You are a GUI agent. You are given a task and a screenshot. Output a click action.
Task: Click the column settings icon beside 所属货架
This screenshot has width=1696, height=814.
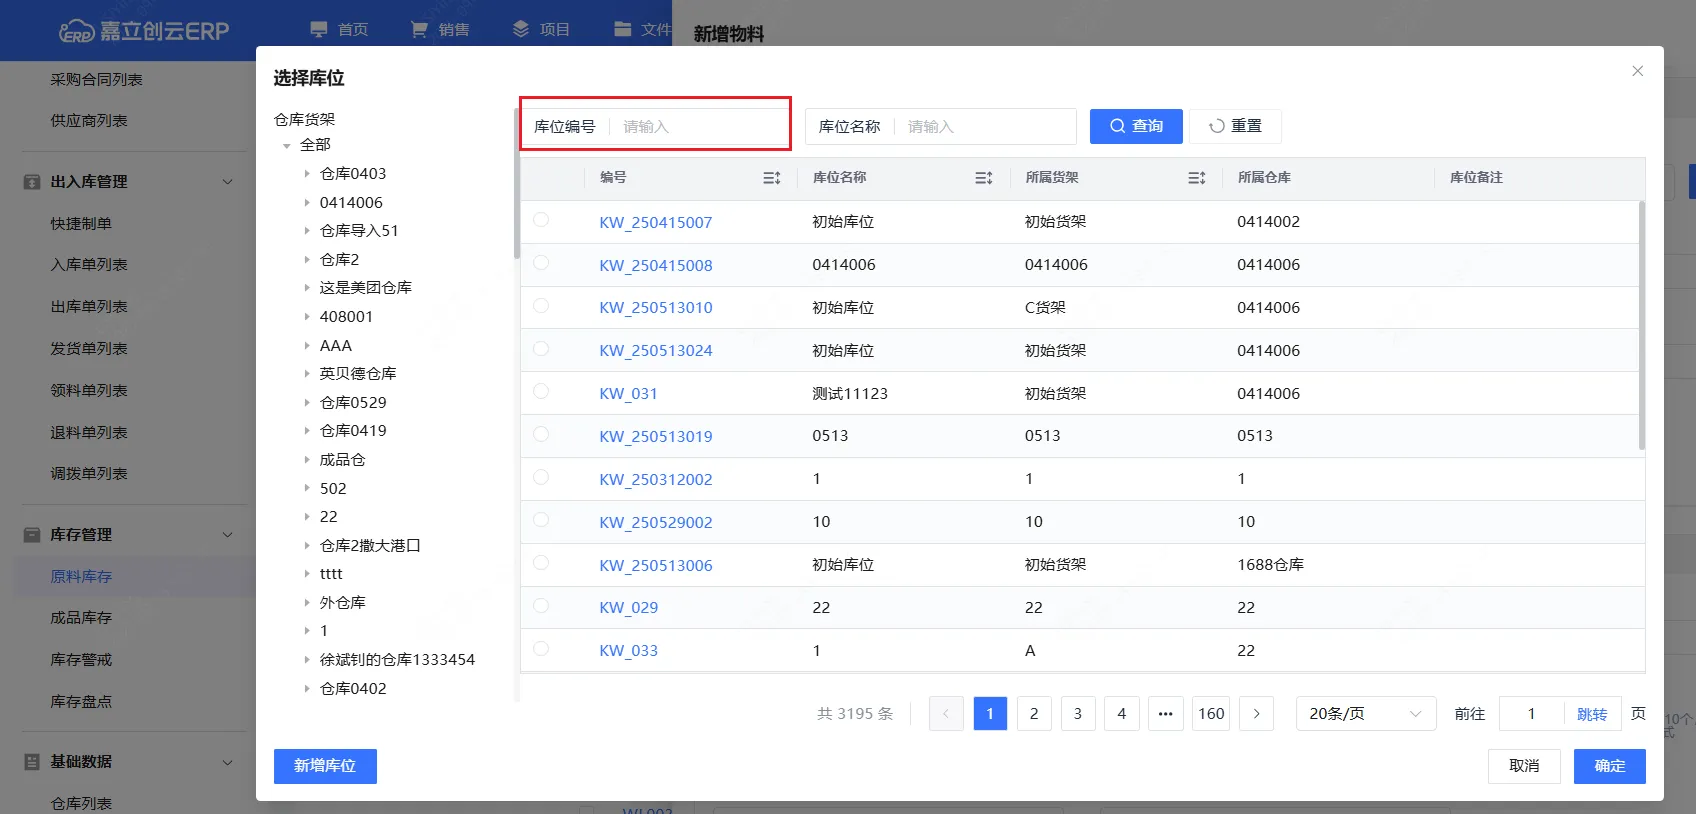(1196, 178)
